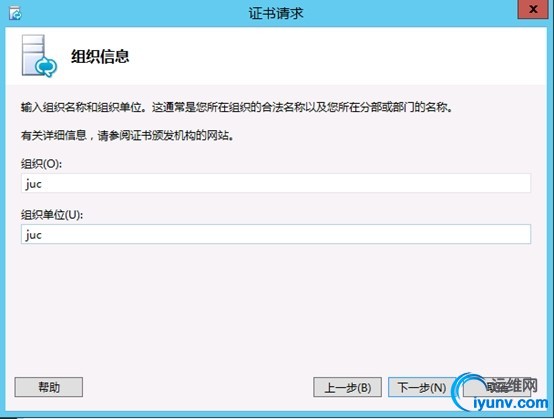Click the server certificate icon beside 组织信息
Image resolution: width=554 pixels, height=419 pixels.
39,56
